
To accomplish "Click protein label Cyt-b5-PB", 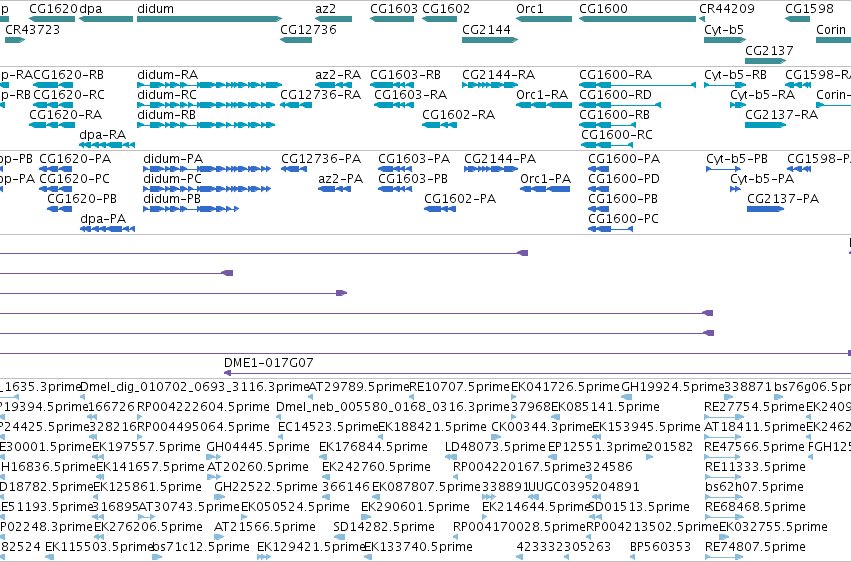I will click(x=737, y=158).
